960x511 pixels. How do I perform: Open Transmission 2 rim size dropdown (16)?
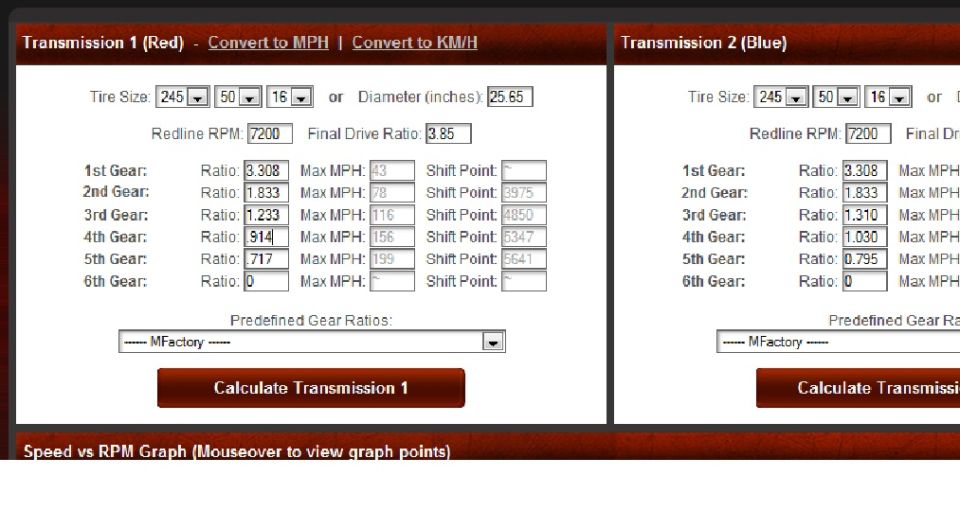click(888, 97)
